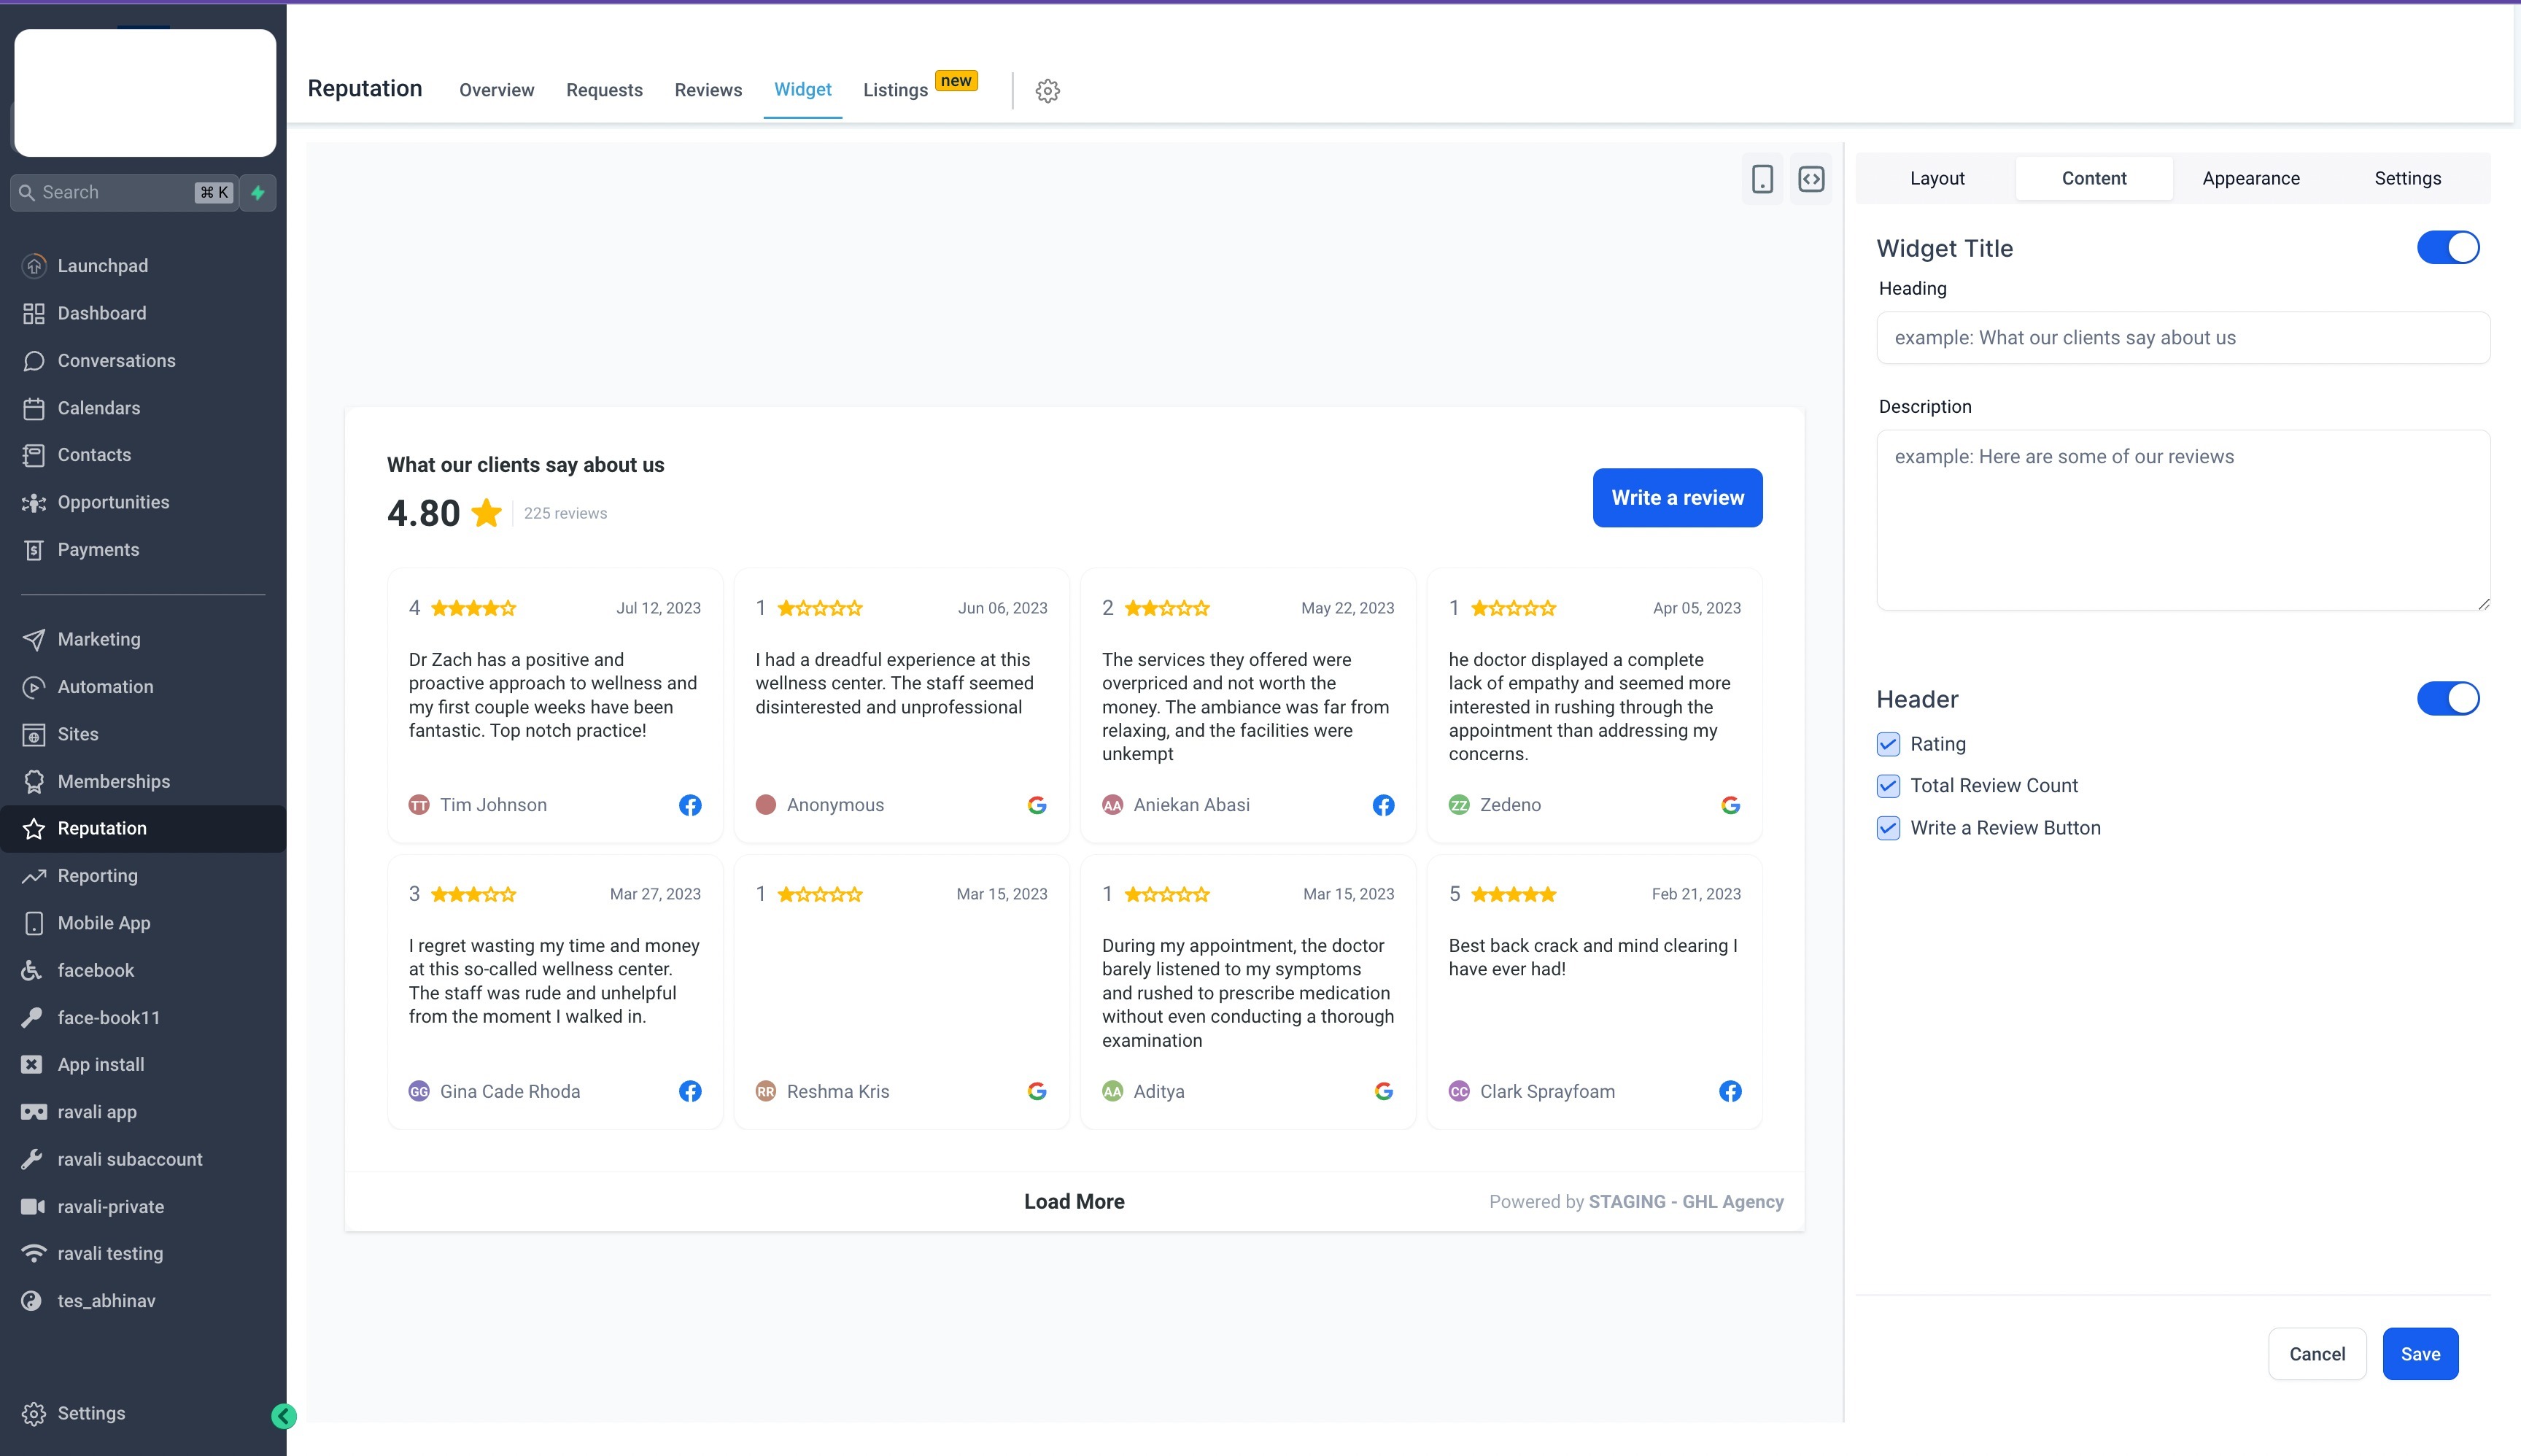Click the Write a review button
Screen dimensions: 2521x1456
coord(1677,498)
